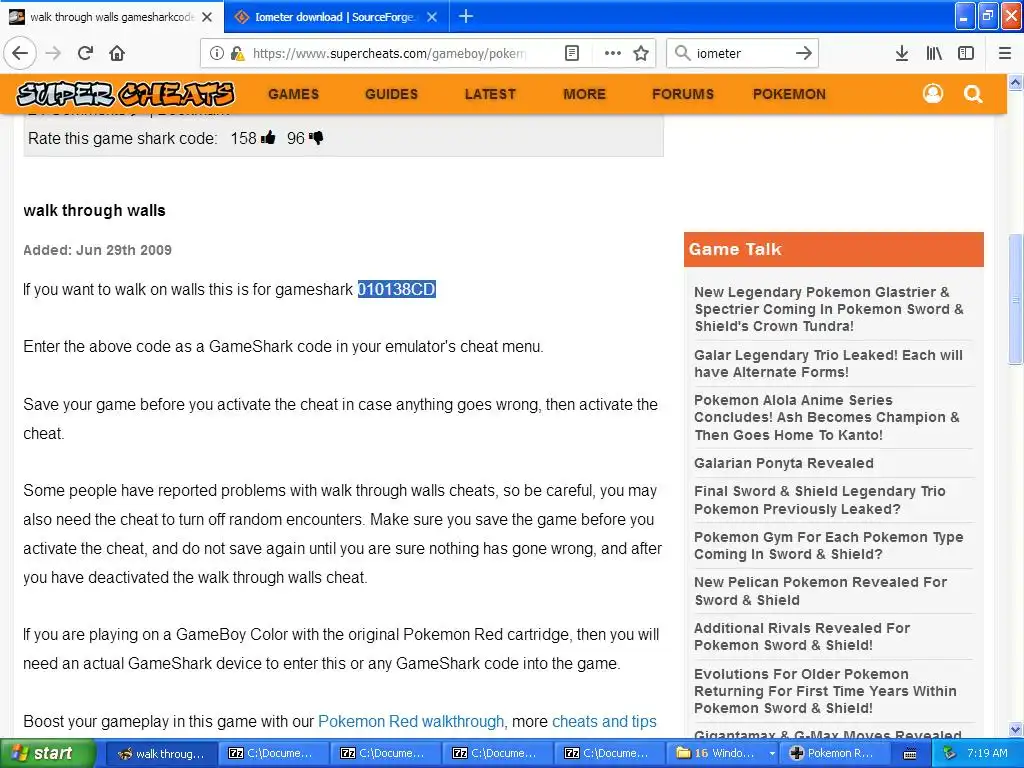Open the browser home page
The image size is (1024, 768).
pos(118,53)
